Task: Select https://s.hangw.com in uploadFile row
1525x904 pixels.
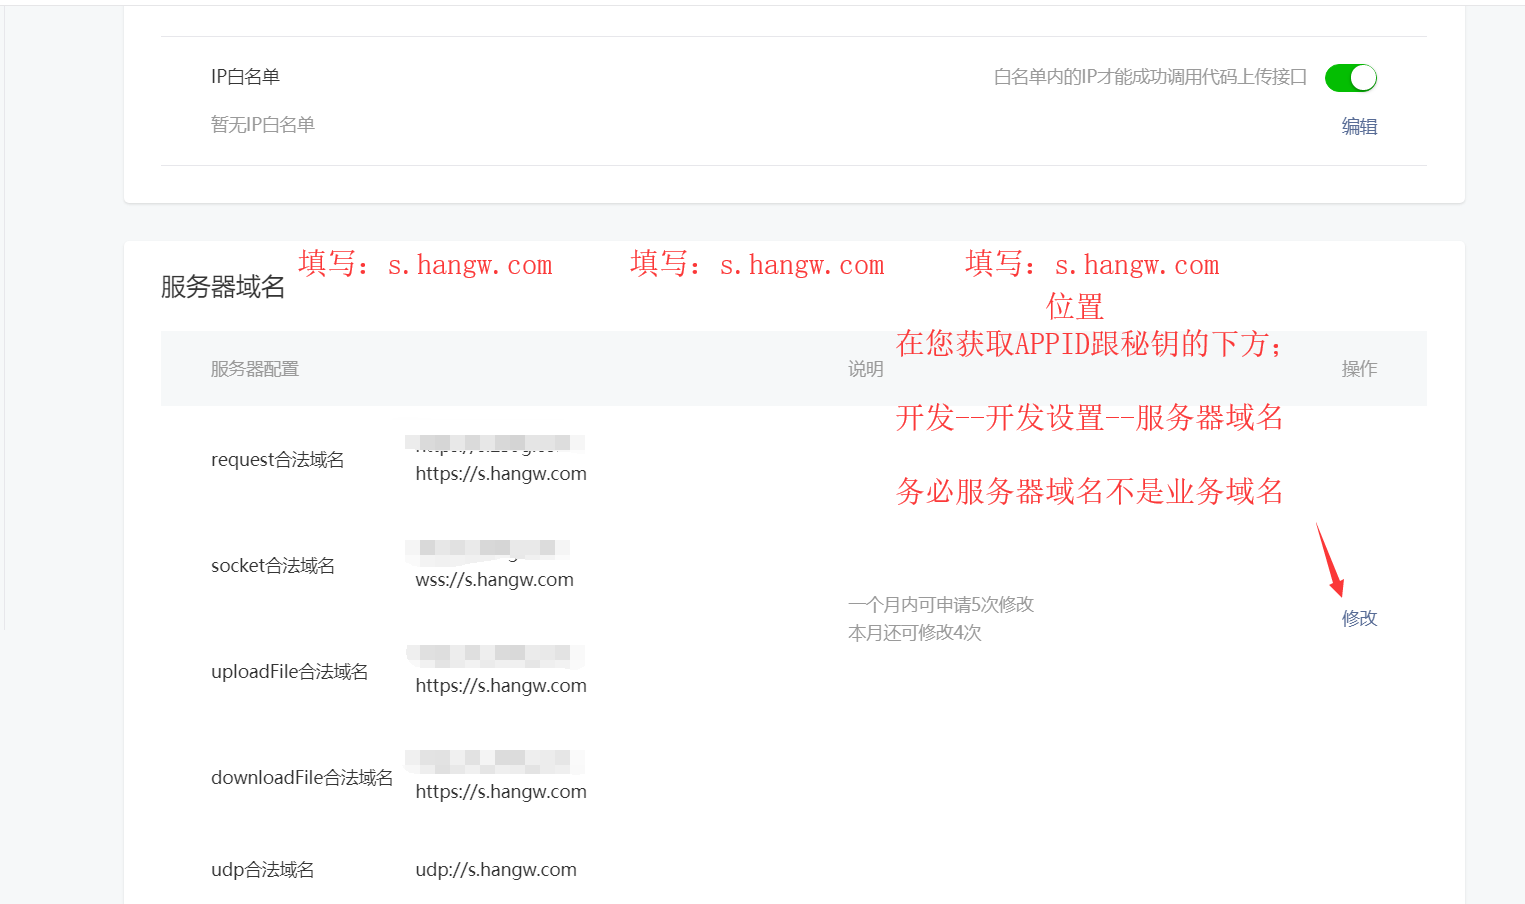Action: click(x=501, y=686)
